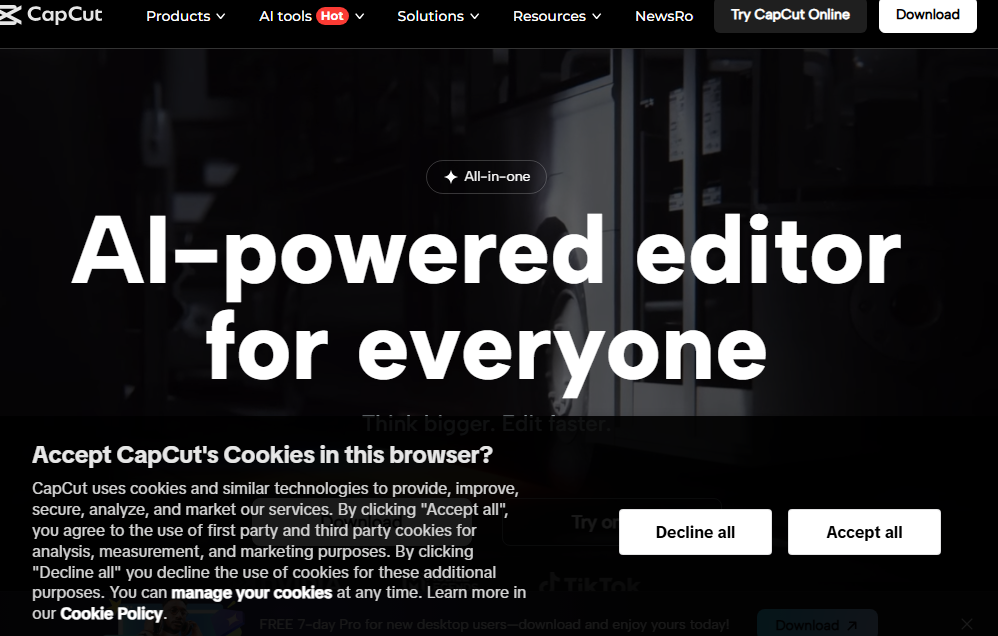Click the dimmed Download button in promo banner
The width and height of the screenshot is (998, 636).
click(816, 625)
